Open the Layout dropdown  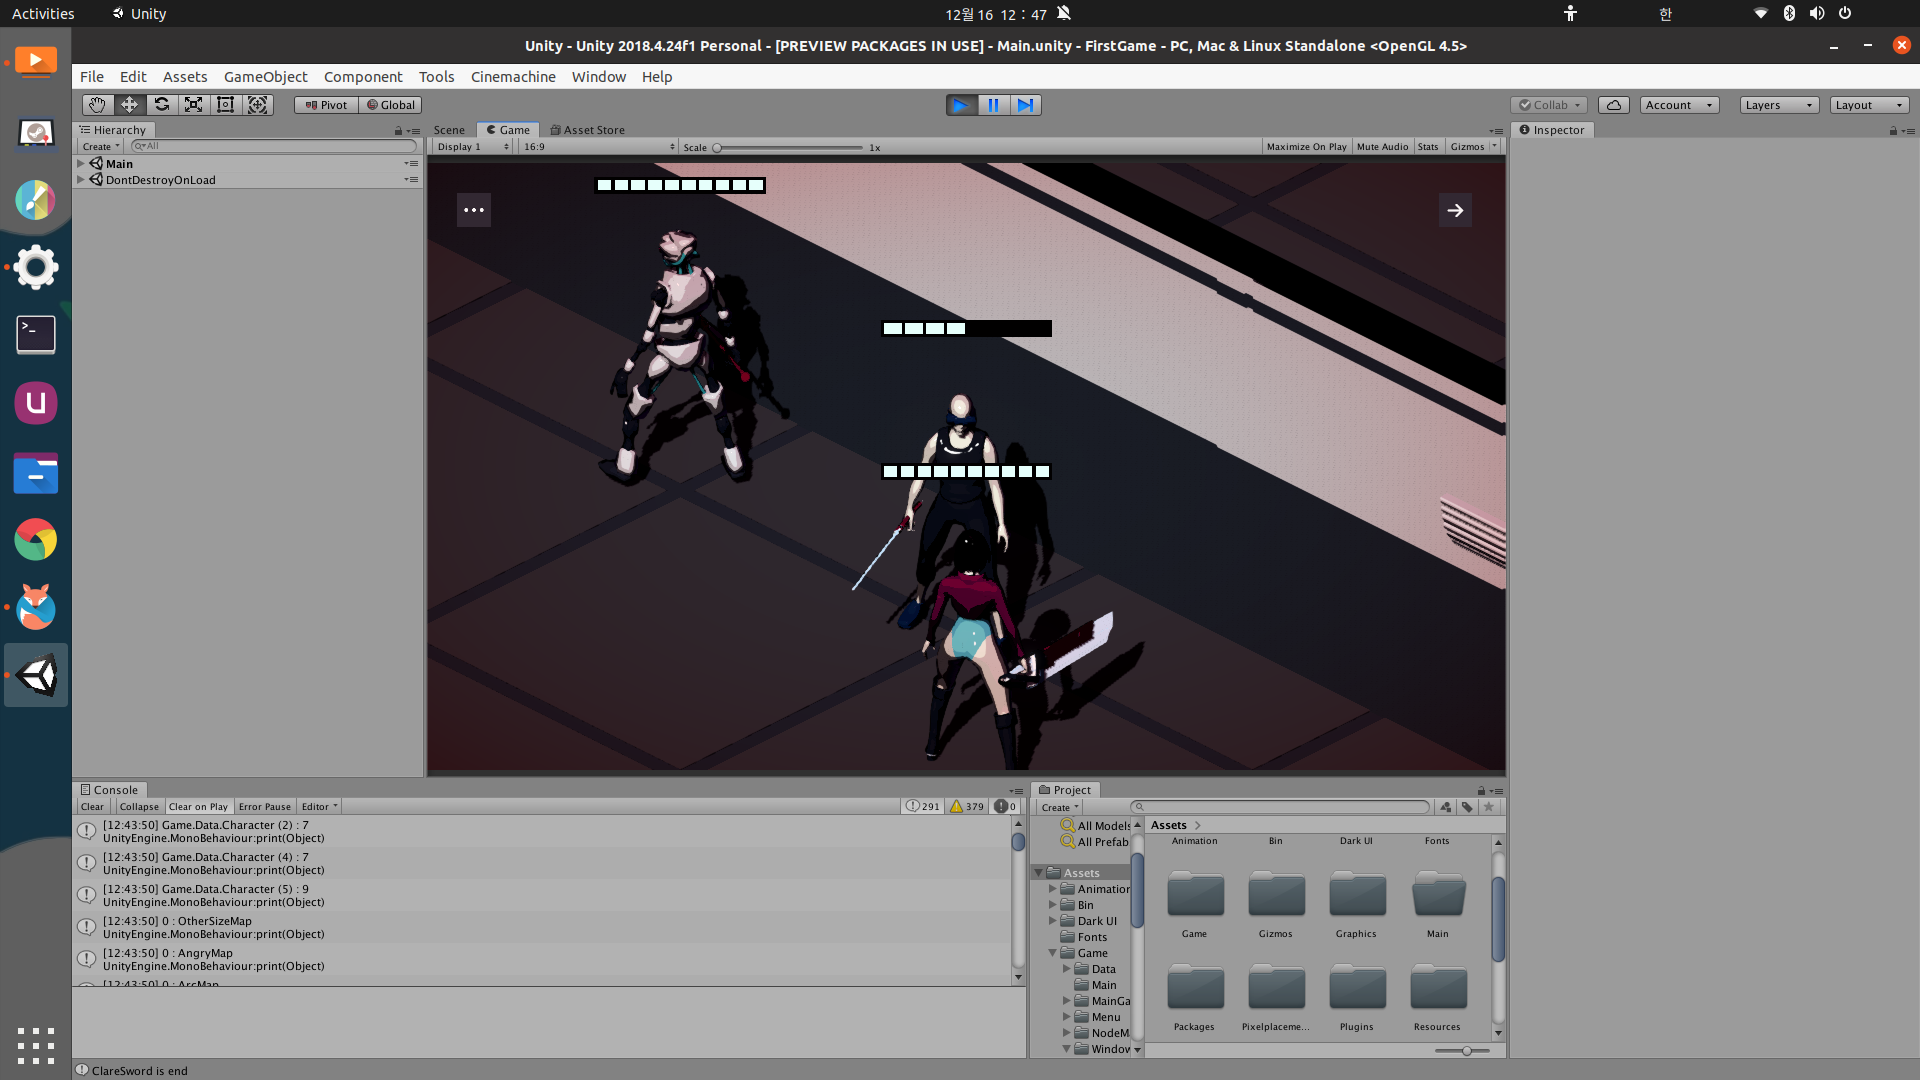[x=1869, y=105]
